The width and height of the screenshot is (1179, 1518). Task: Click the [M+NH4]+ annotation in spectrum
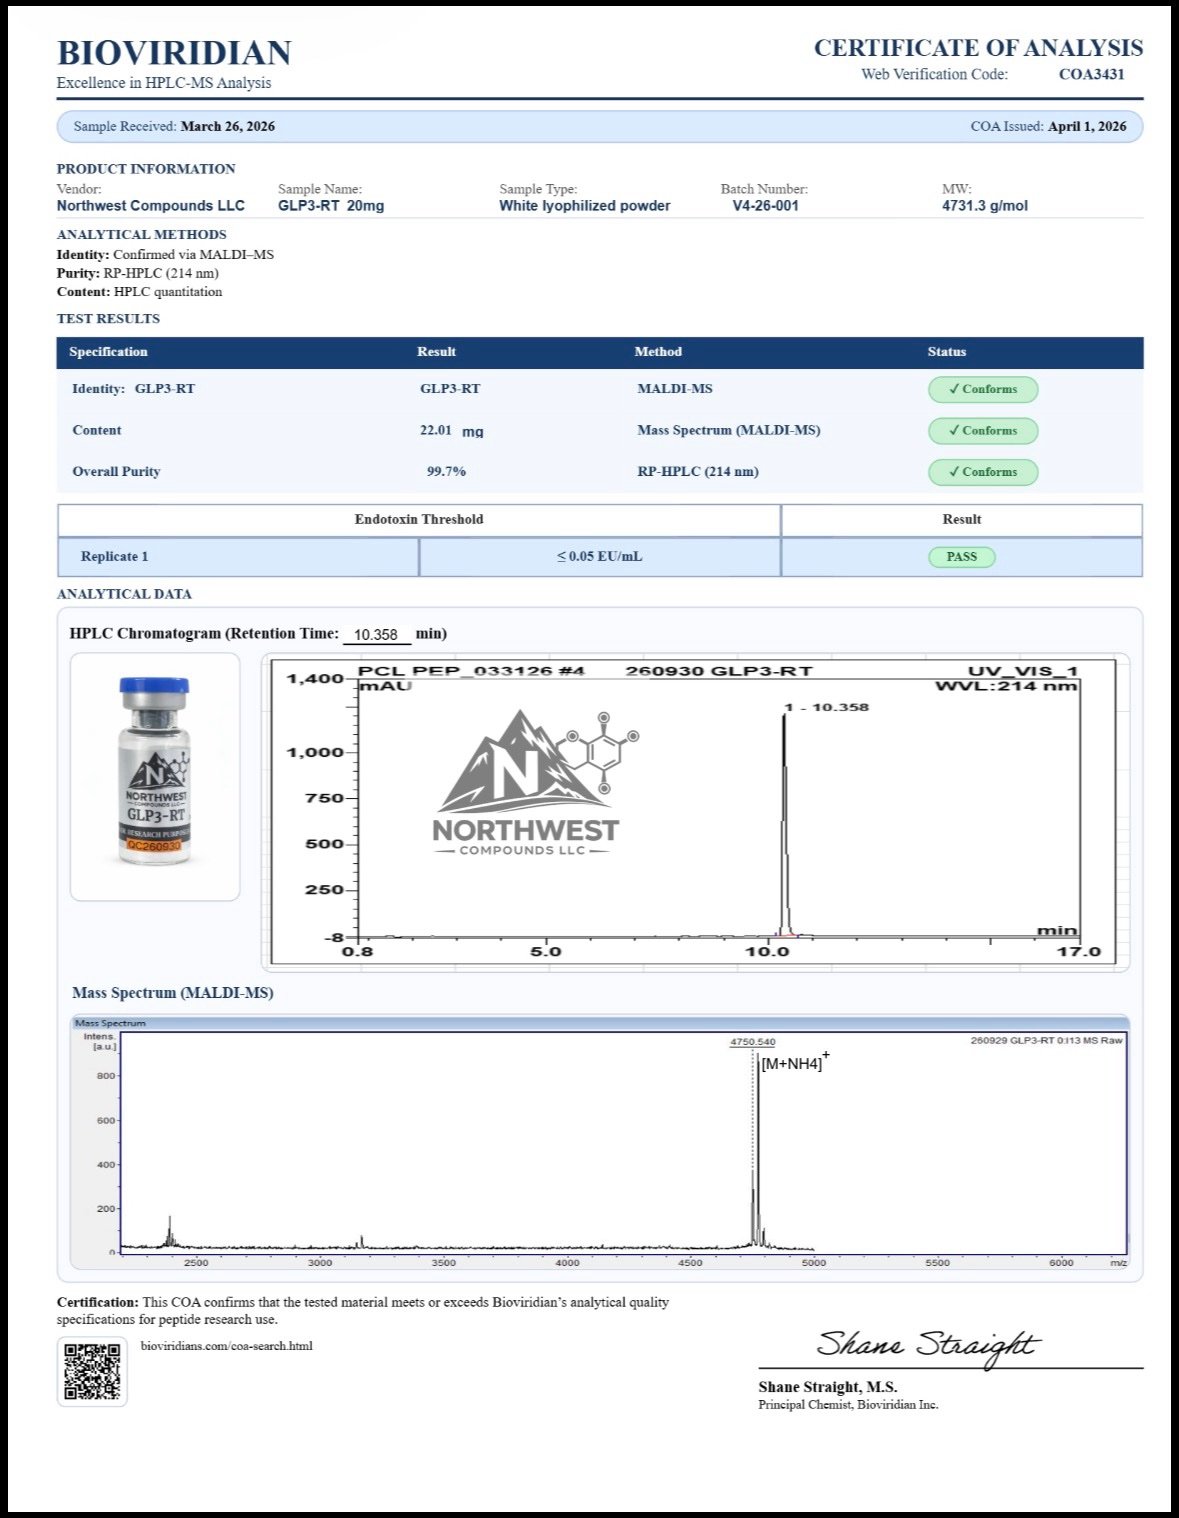click(795, 1062)
